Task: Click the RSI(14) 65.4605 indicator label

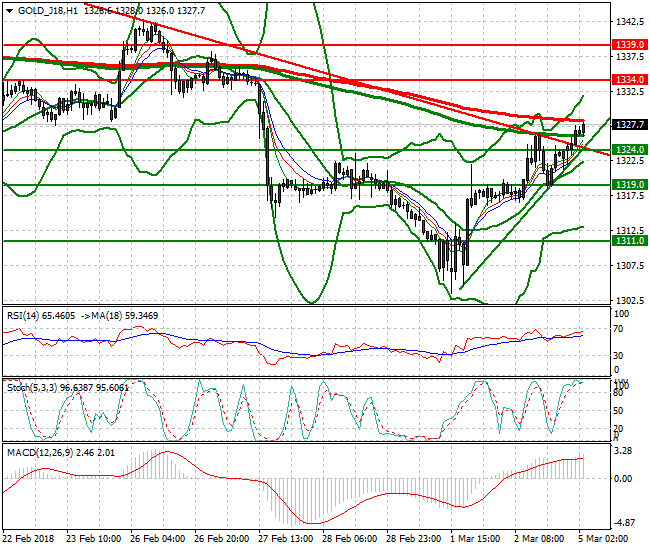Action: [41, 316]
